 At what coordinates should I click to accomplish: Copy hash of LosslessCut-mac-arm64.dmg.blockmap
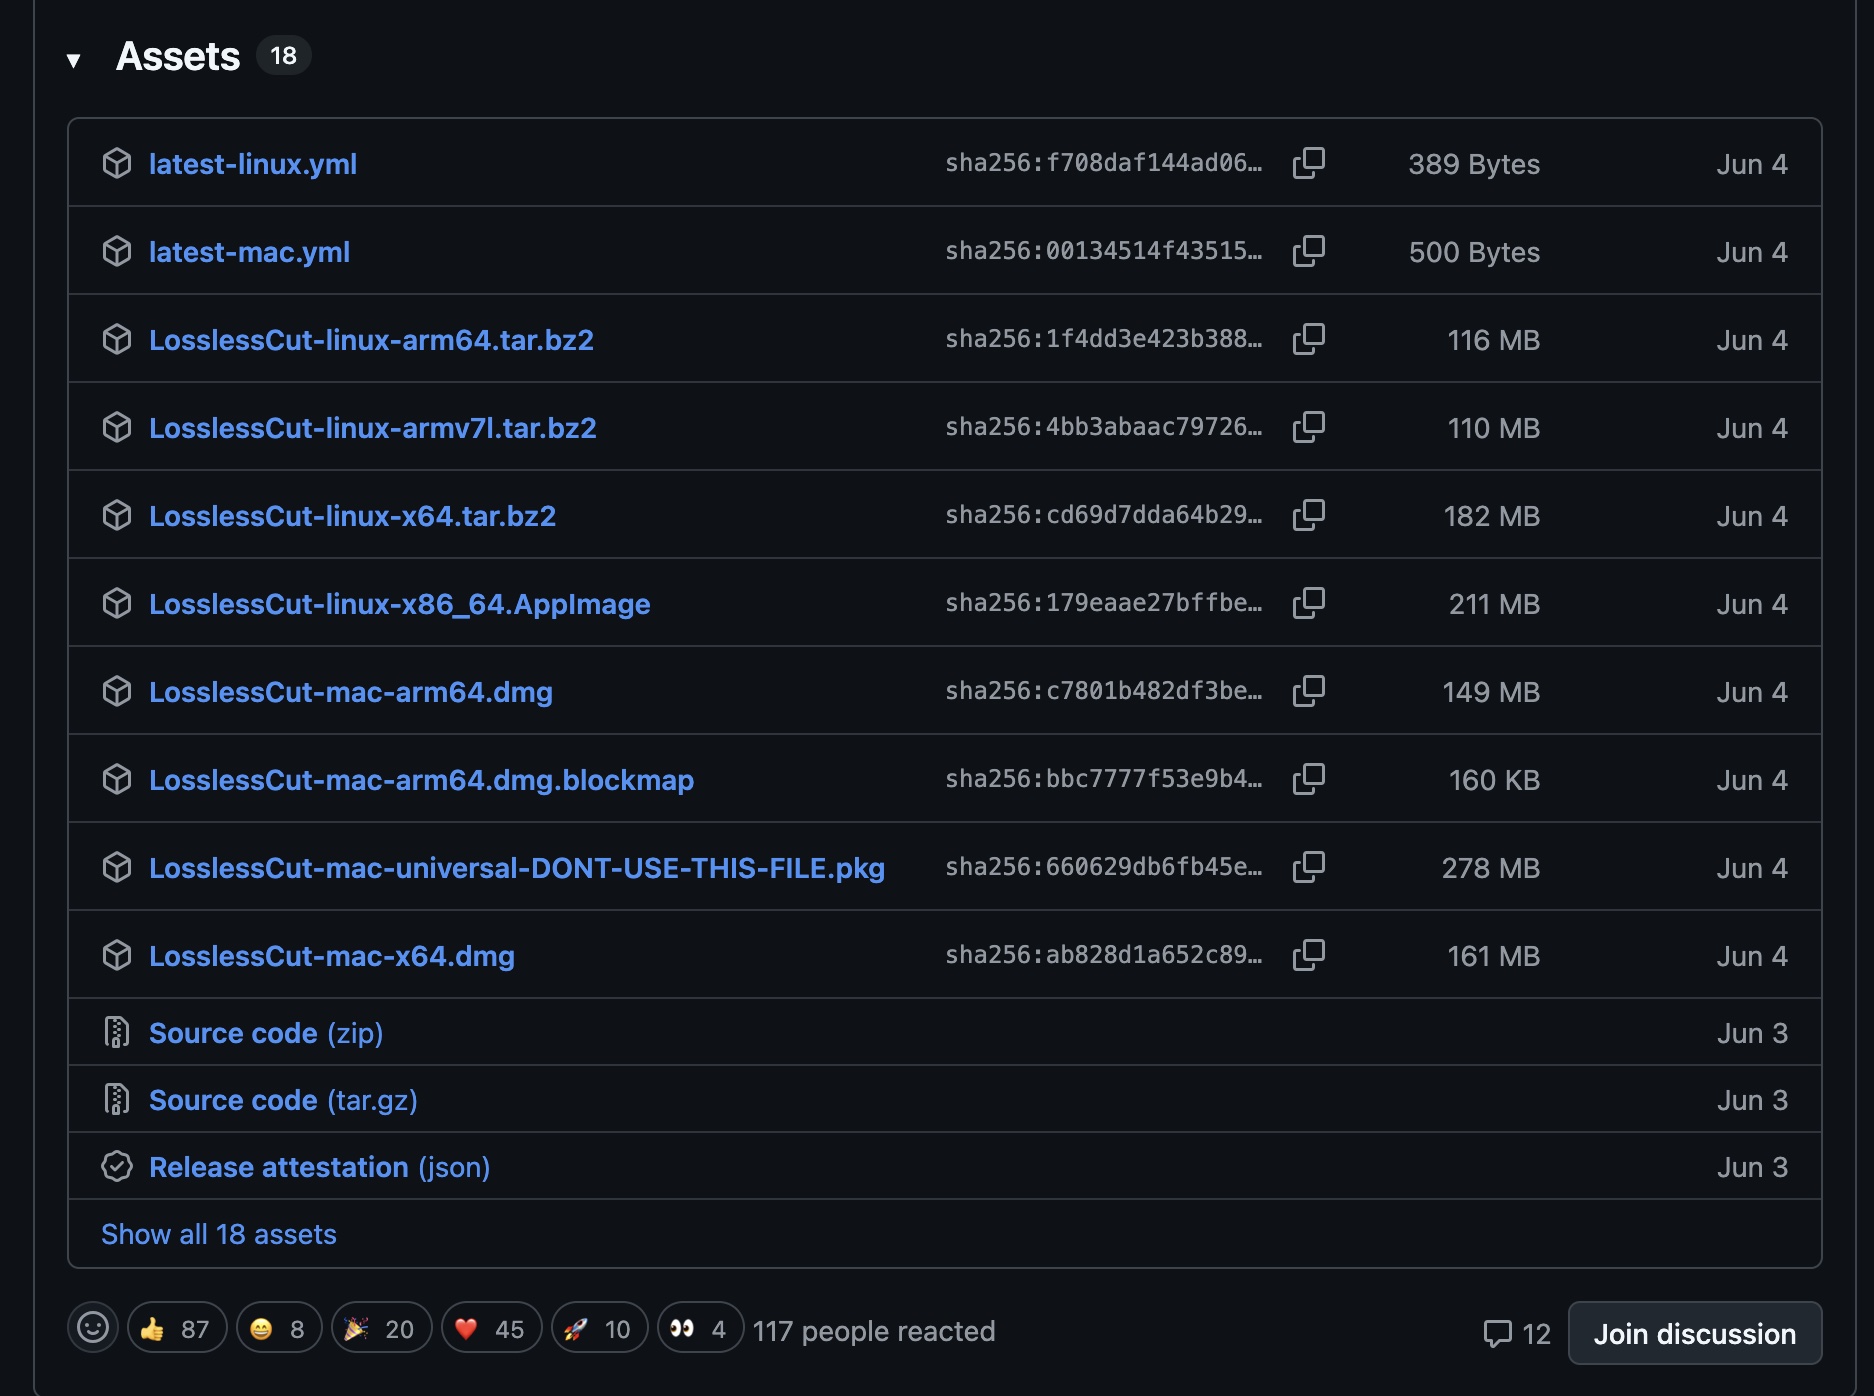pyautogui.click(x=1308, y=779)
